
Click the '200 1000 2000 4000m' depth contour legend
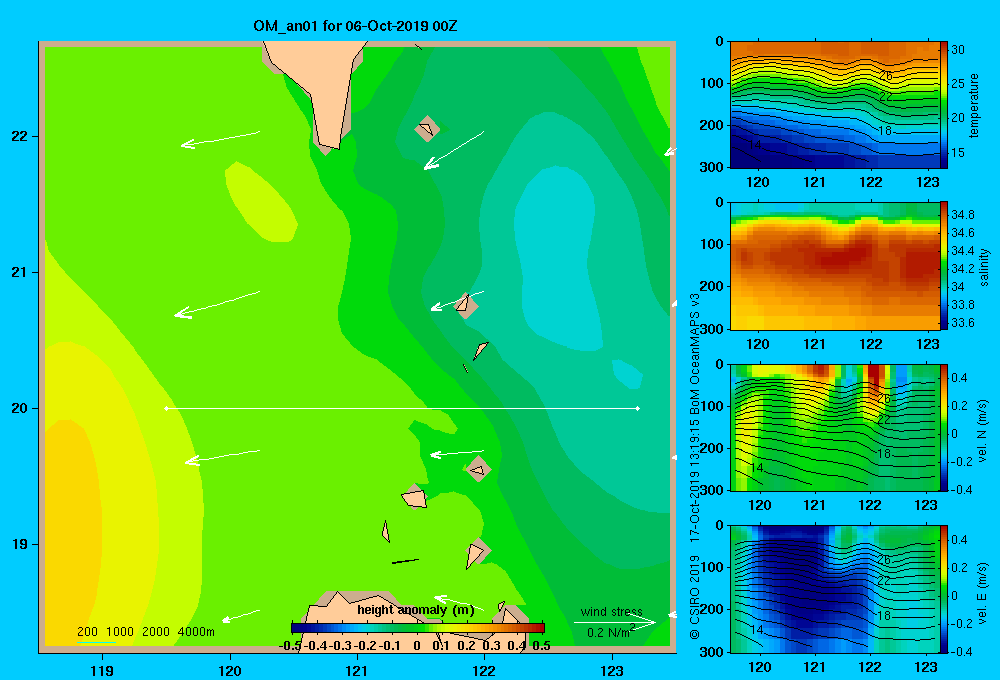[145, 632]
